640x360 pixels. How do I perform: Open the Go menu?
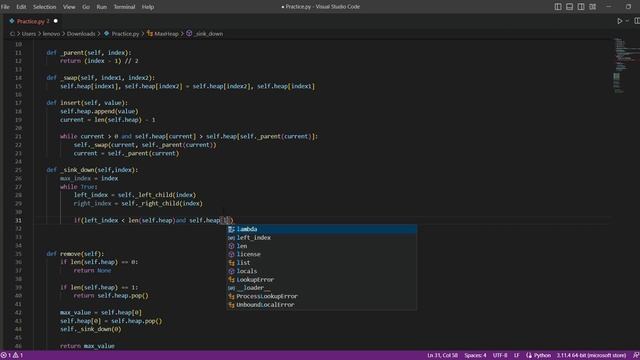click(86, 7)
